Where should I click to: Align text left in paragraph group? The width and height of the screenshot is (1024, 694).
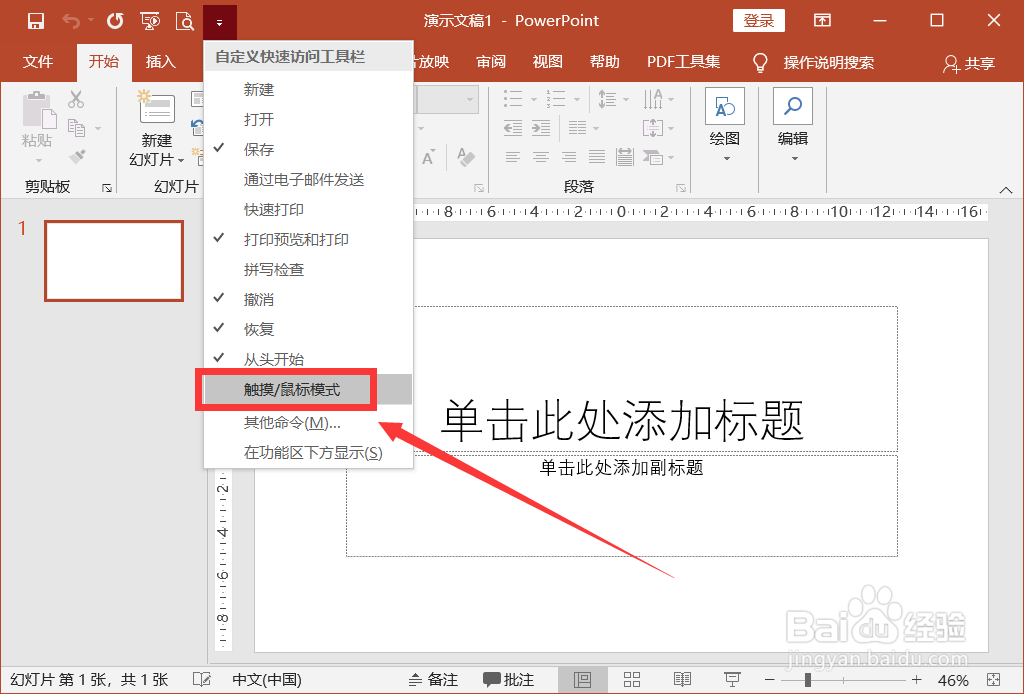(513, 157)
